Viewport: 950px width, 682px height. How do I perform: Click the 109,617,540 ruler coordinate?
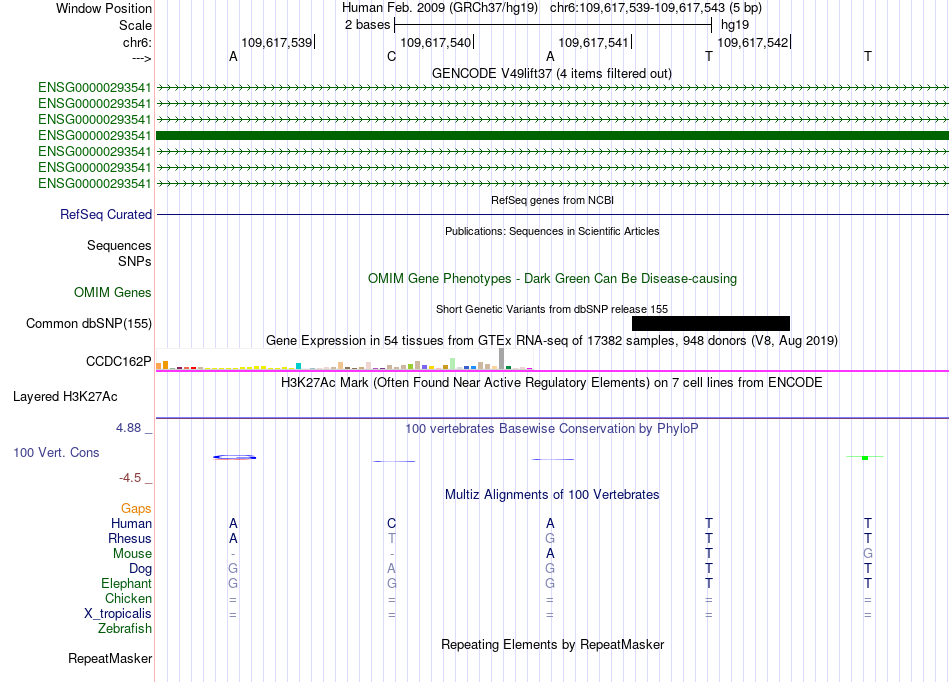coord(436,42)
